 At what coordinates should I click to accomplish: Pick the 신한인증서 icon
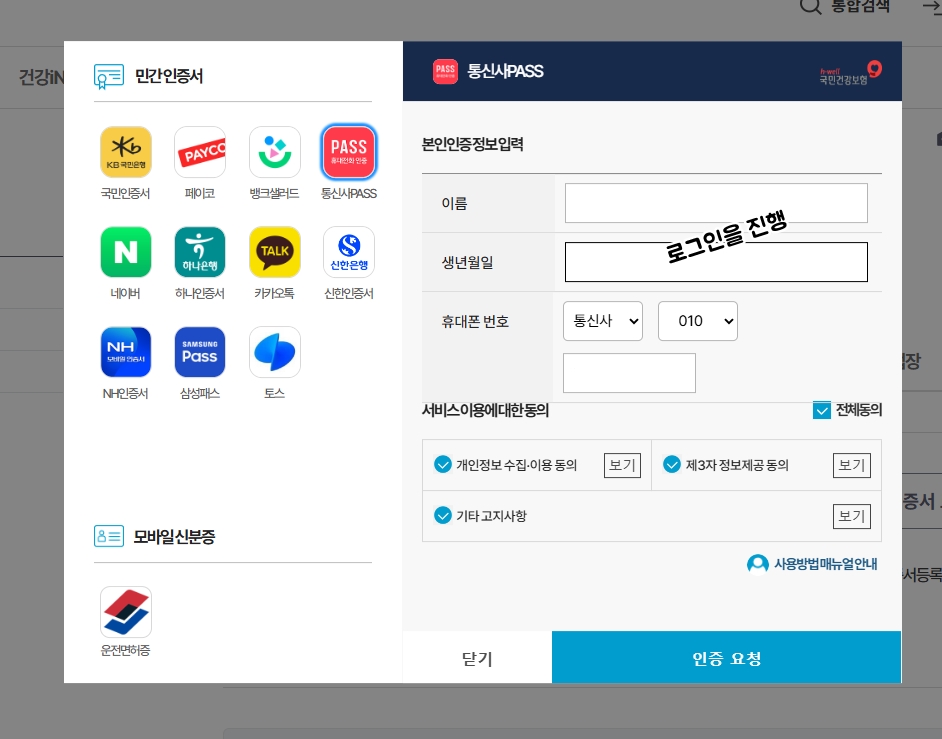349,252
